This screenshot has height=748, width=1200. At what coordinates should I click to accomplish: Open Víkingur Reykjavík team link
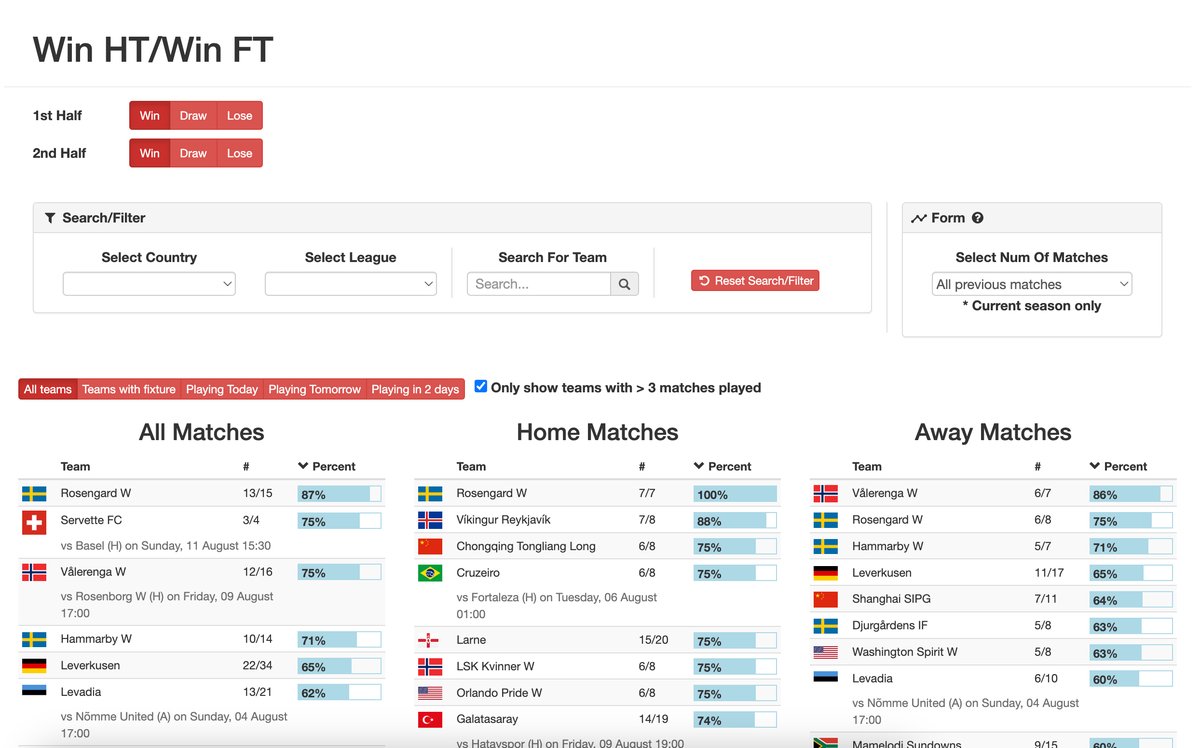point(503,520)
